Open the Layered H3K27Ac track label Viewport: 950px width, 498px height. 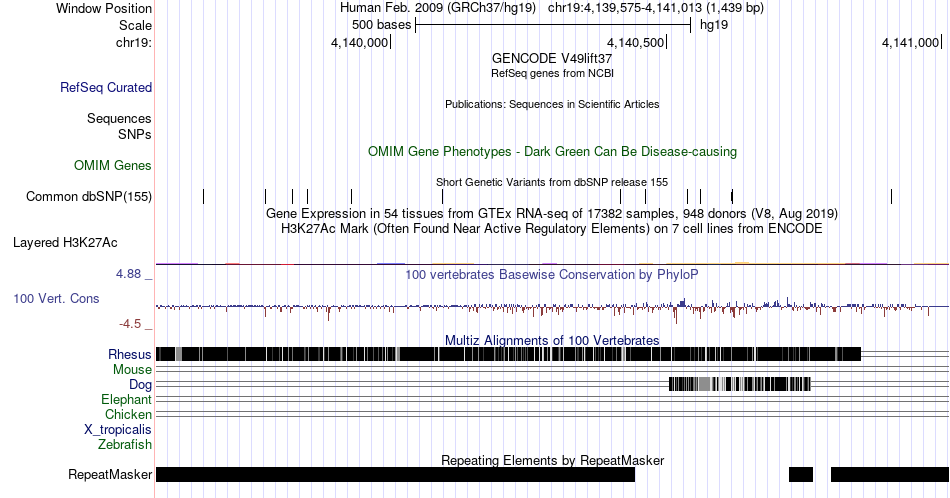point(65,242)
